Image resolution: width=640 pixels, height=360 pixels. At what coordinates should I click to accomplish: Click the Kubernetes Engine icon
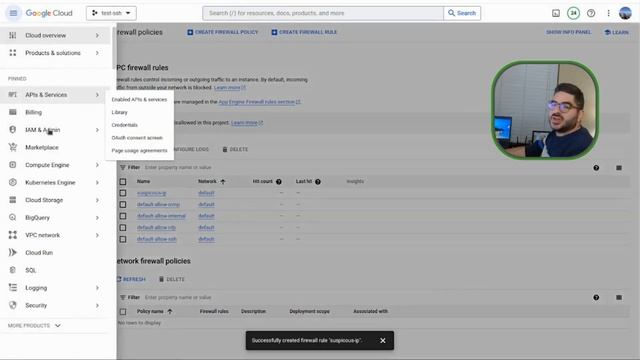coord(13,182)
